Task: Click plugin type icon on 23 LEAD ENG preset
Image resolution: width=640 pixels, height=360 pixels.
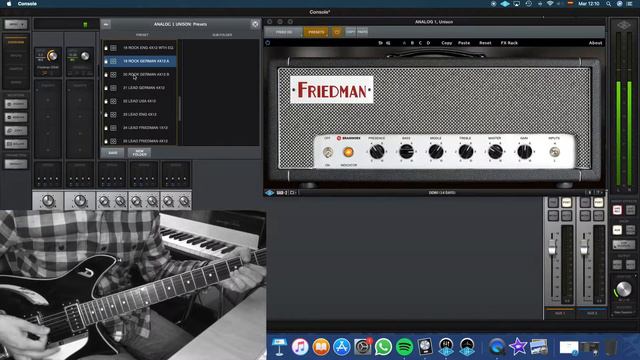Action: (x=113, y=115)
